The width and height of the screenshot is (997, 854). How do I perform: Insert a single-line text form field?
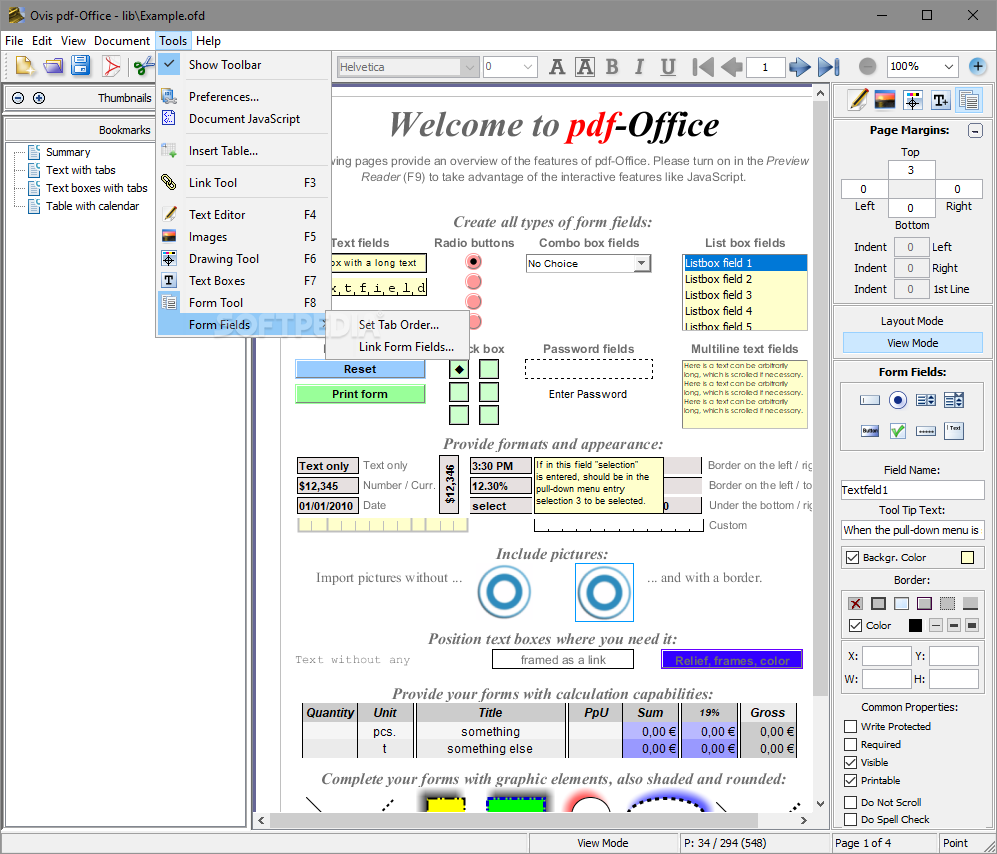[x=870, y=400]
